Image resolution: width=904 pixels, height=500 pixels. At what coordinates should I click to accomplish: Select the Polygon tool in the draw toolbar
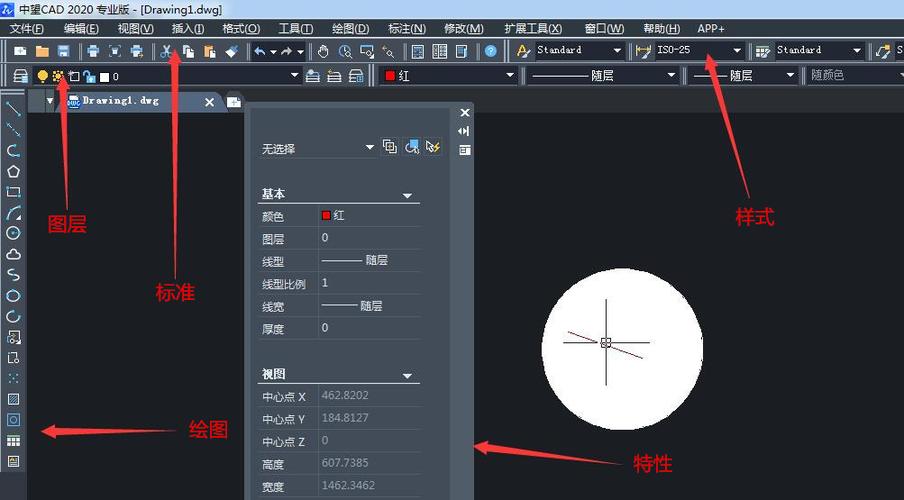coord(13,171)
